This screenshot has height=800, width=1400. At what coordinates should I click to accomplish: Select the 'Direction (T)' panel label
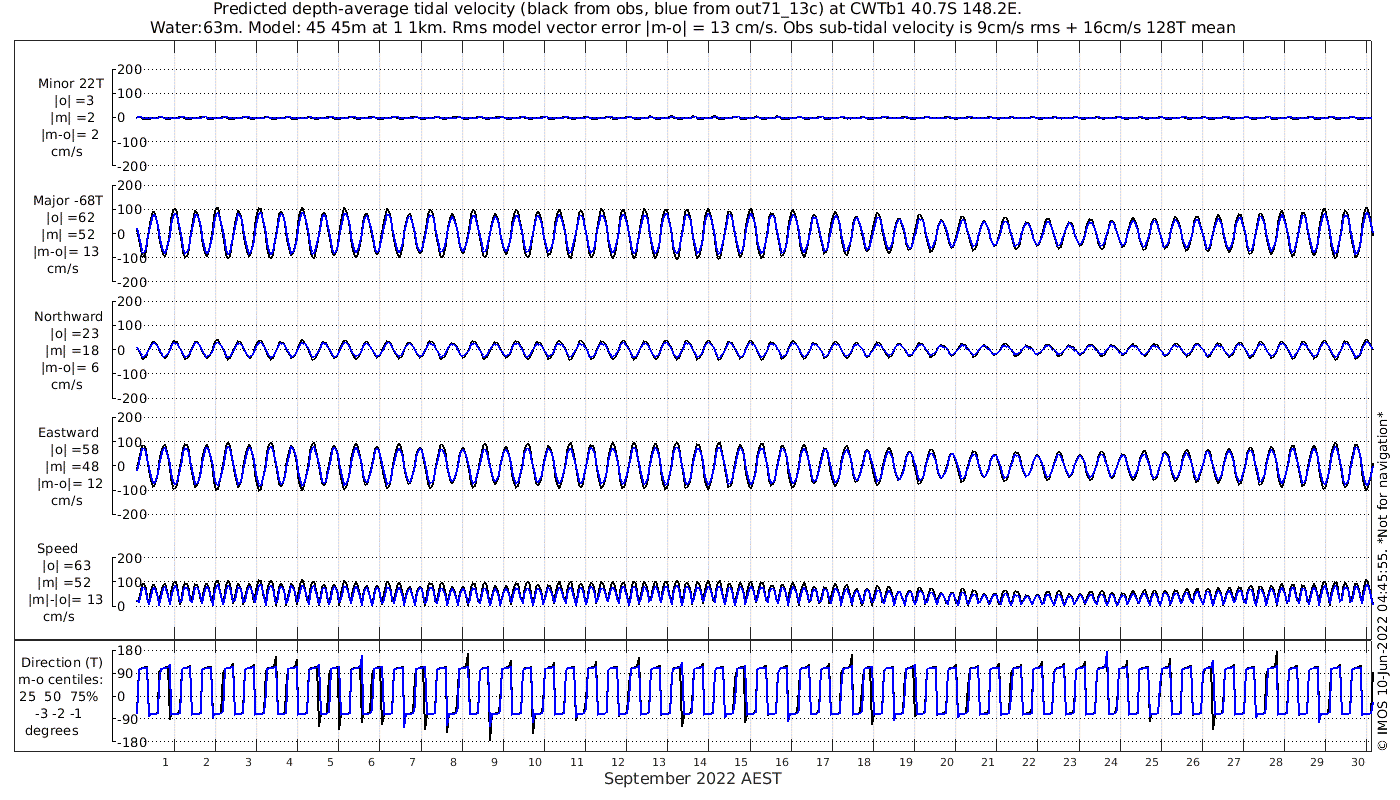coord(62,662)
